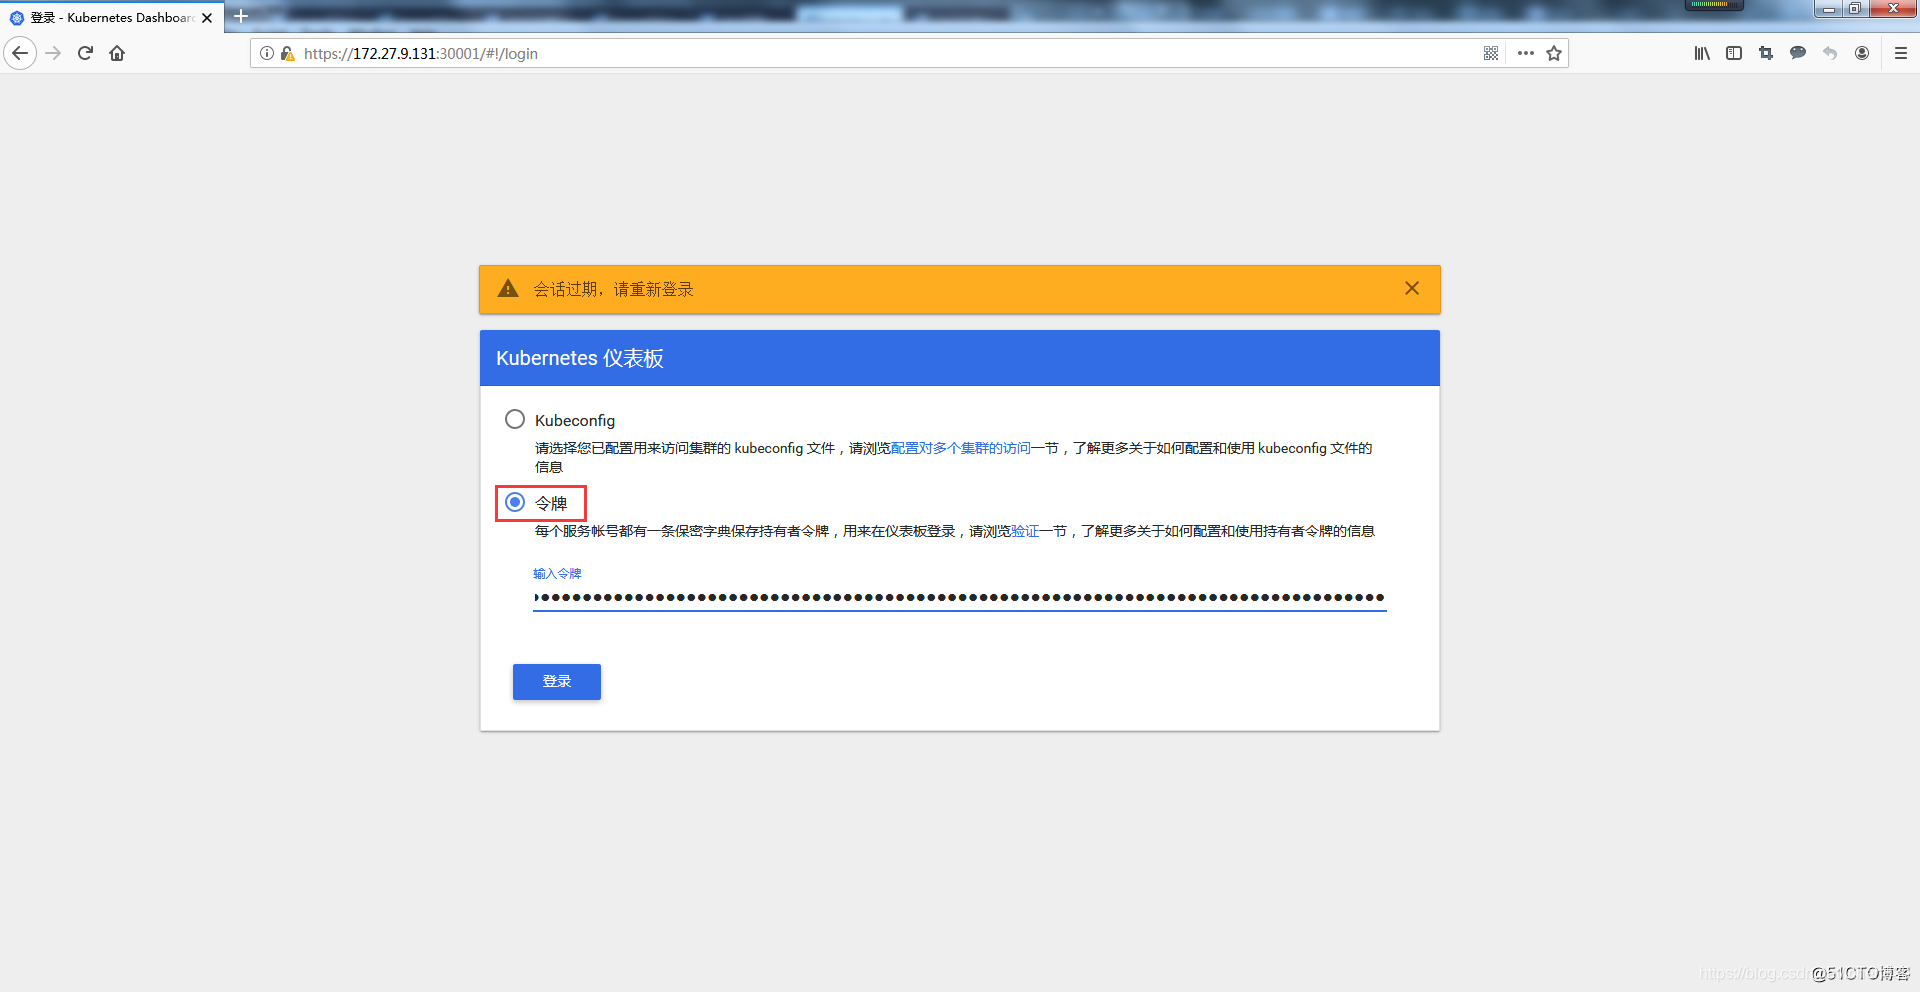The width and height of the screenshot is (1920, 992).
Task: Click the browser Back arrow button
Action: click(20, 53)
